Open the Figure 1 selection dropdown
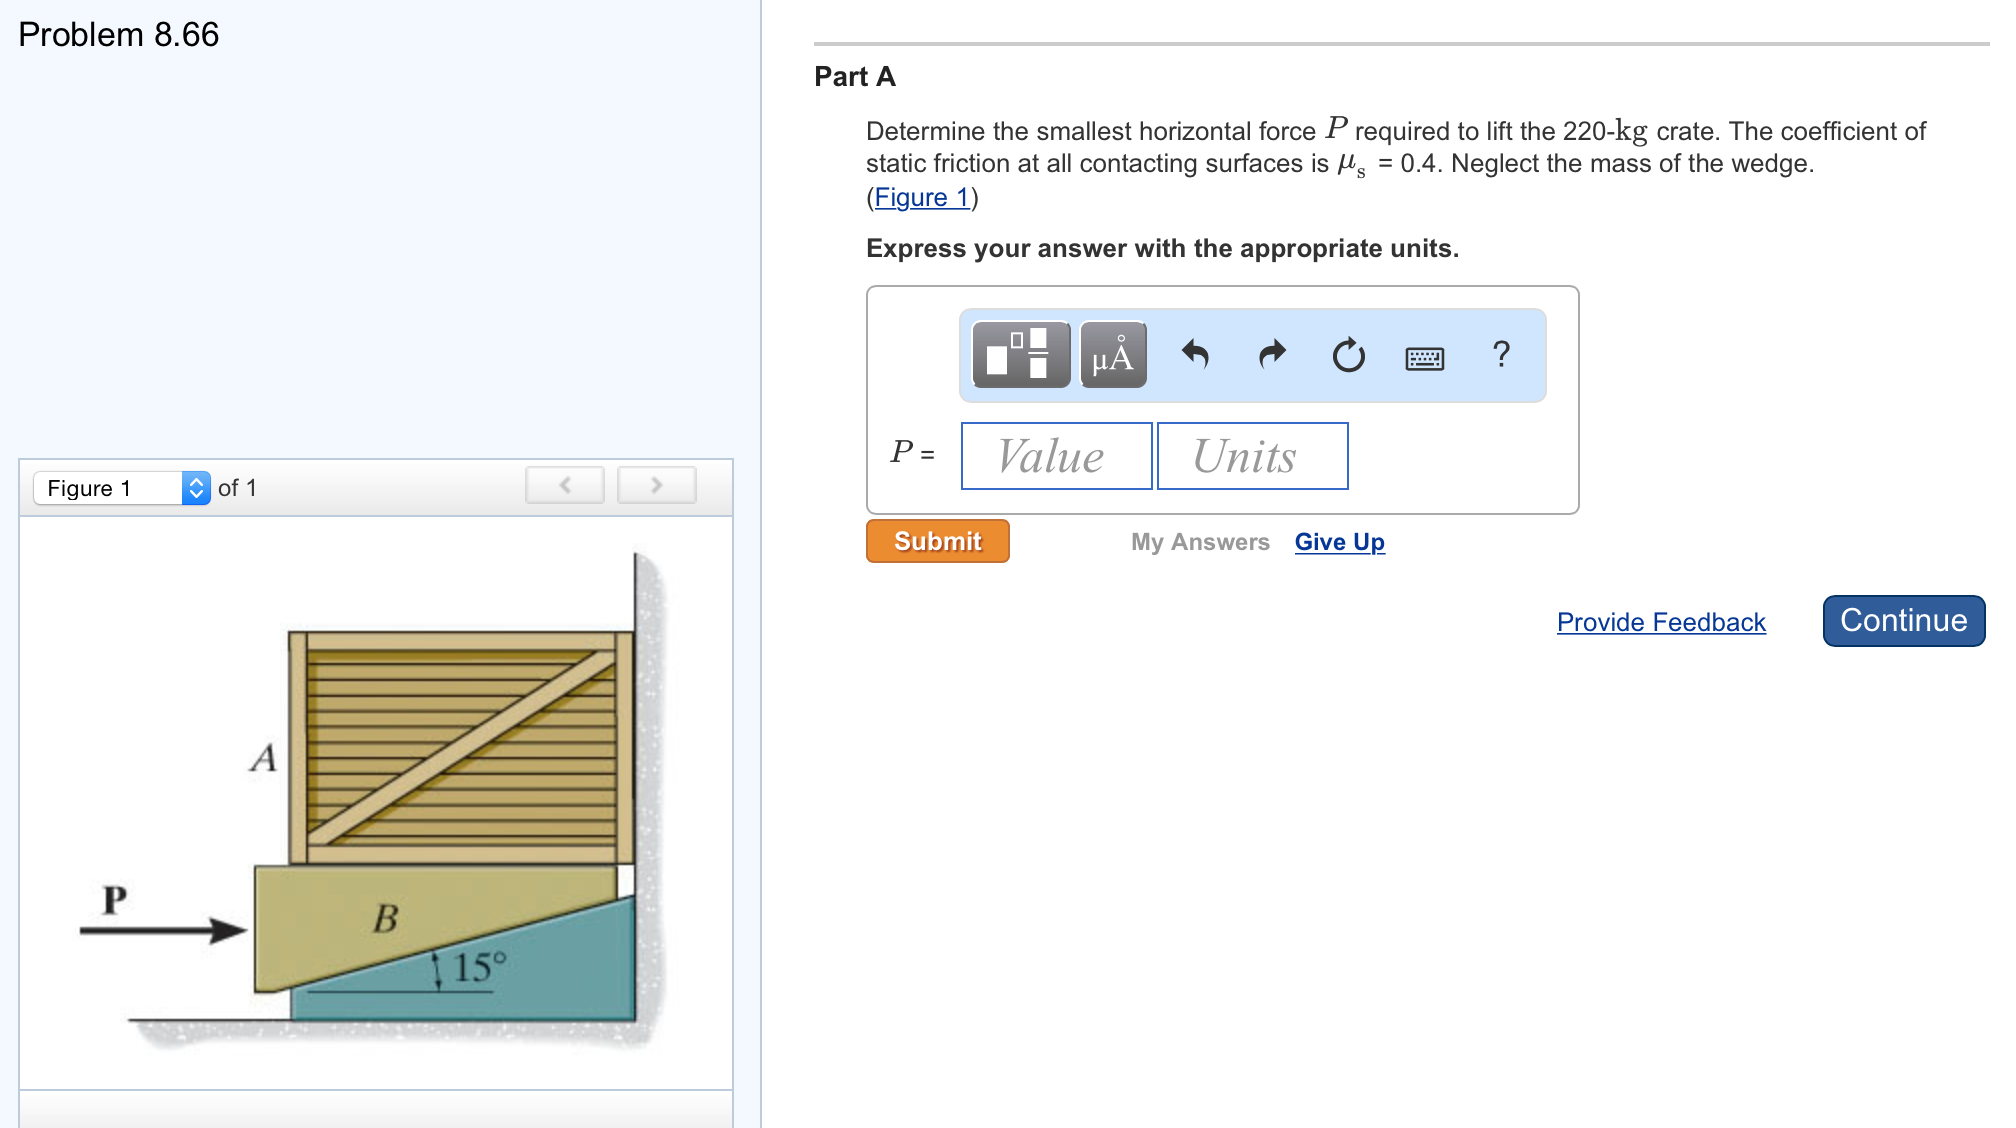This screenshot has height=1128, width=2016. 110,488
